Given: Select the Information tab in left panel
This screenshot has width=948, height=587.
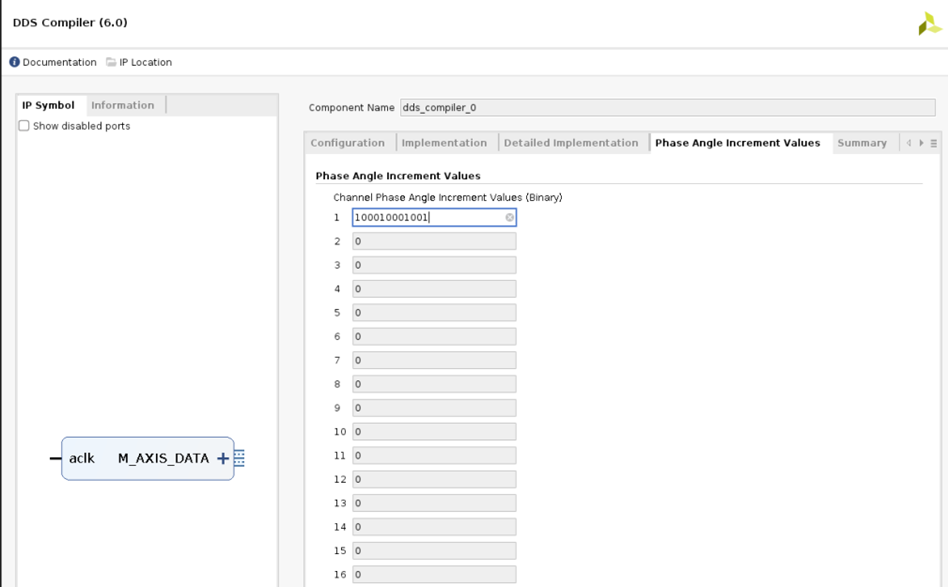Looking at the screenshot, I should [x=123, y=104].
